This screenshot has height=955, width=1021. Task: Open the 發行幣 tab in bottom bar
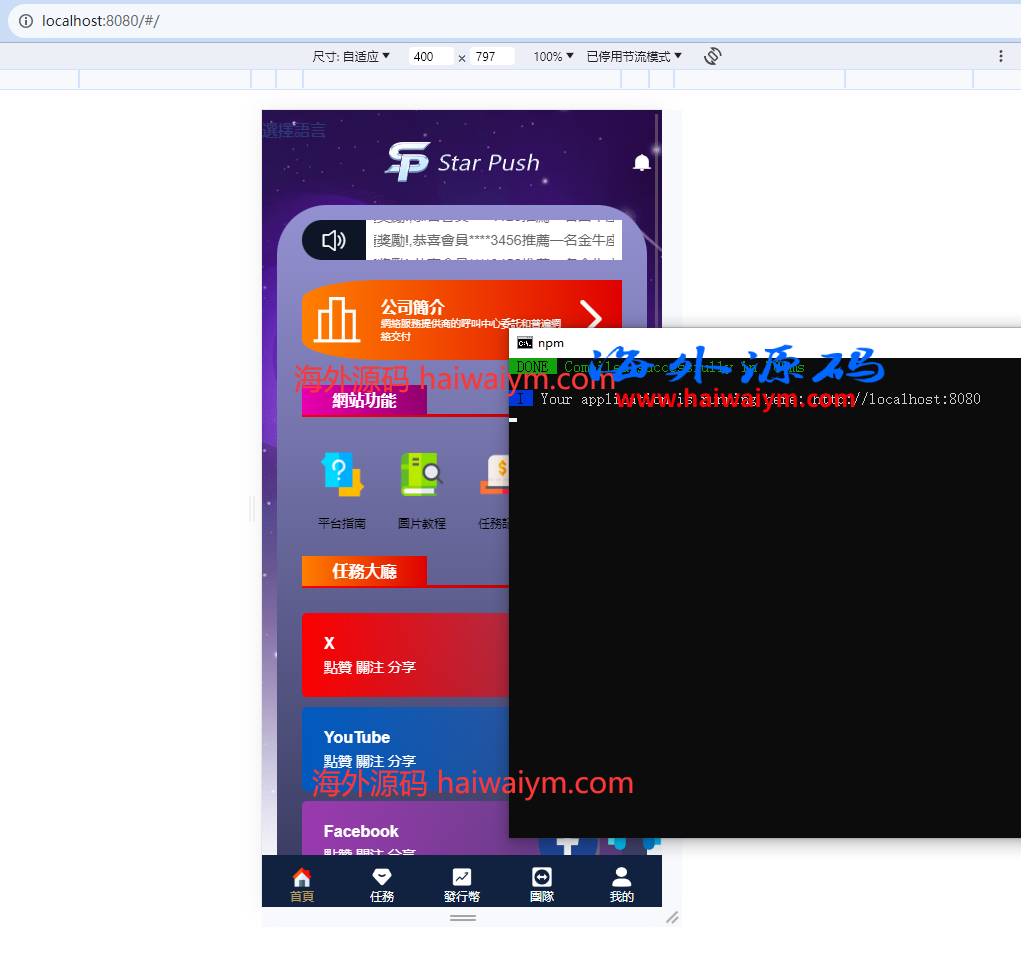click(461, 884)
